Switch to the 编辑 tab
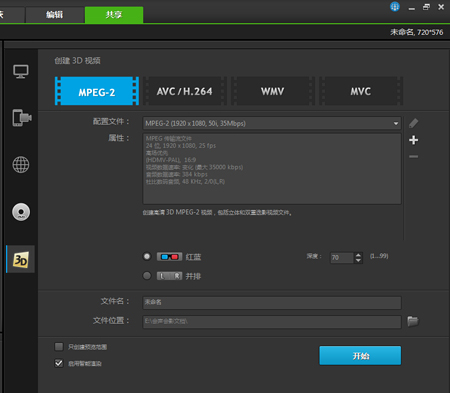450x393 pixels. pos(55,15)
